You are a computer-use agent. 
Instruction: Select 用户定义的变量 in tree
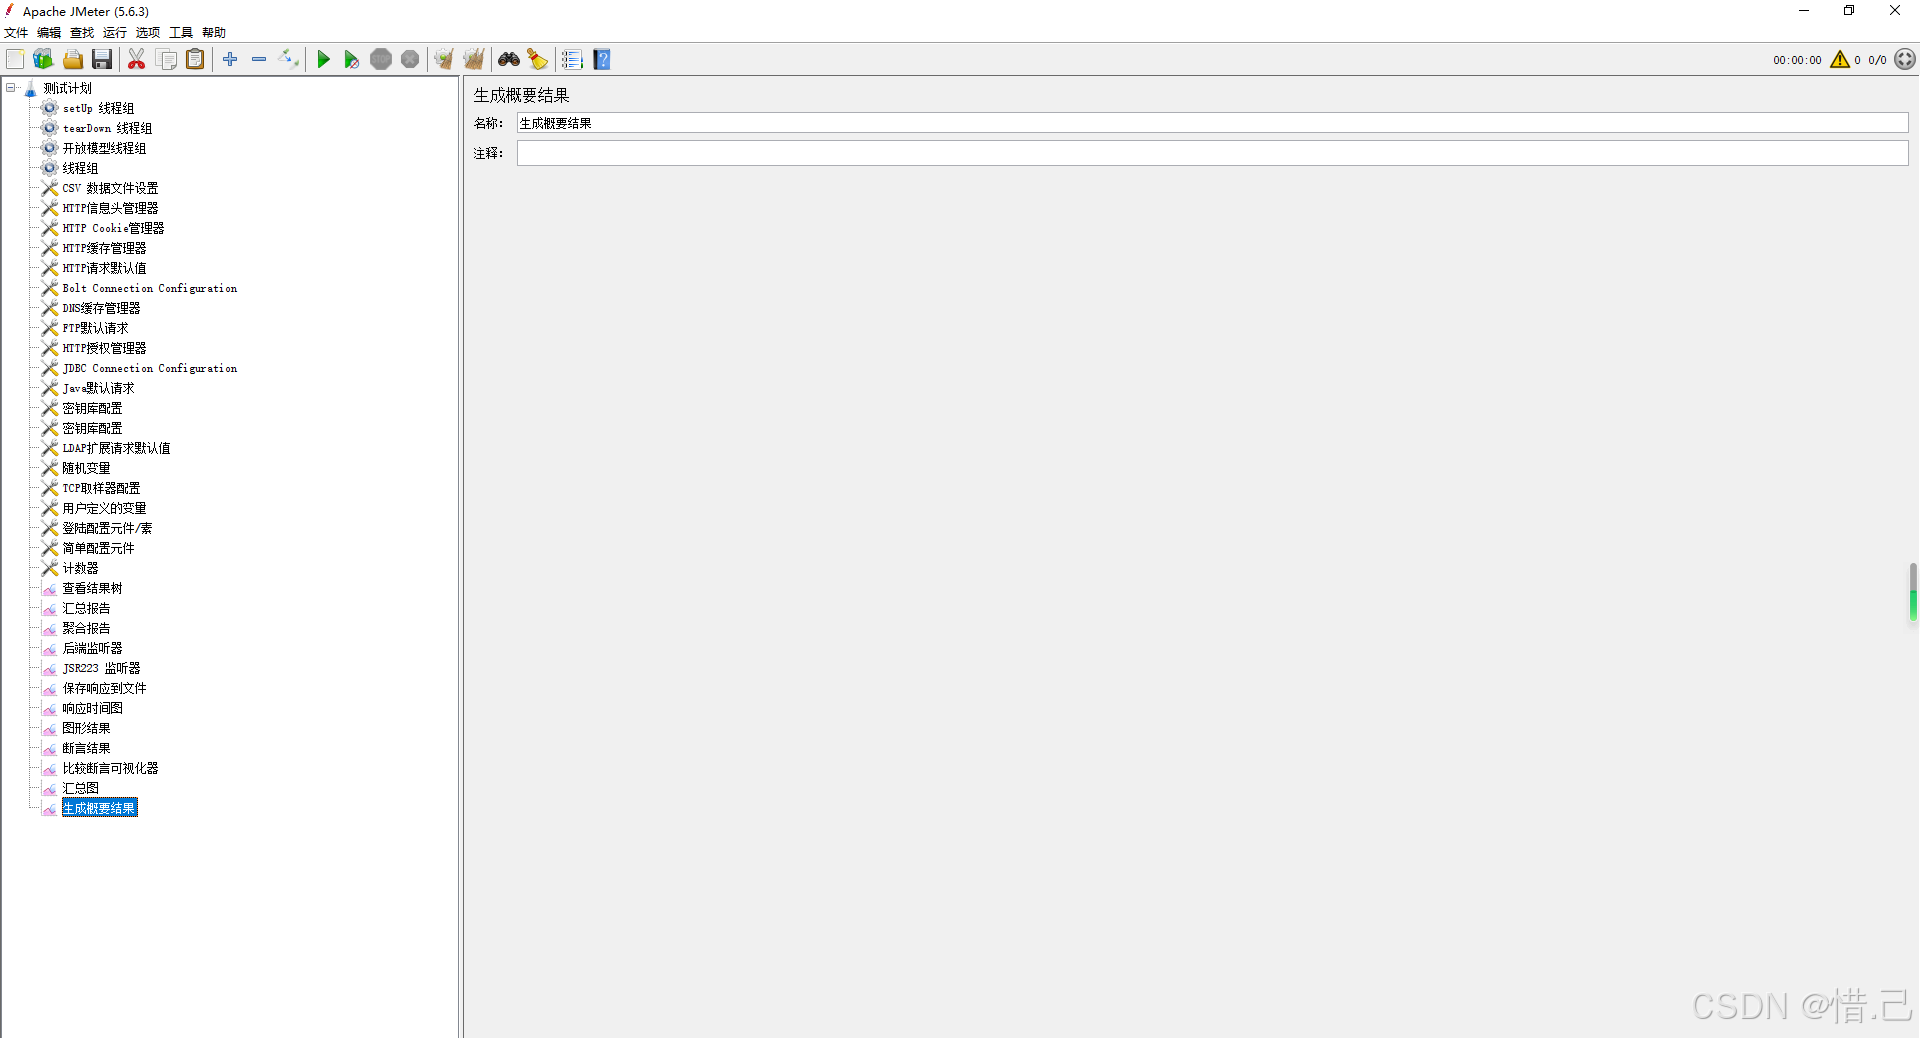(x=104, y=508)
